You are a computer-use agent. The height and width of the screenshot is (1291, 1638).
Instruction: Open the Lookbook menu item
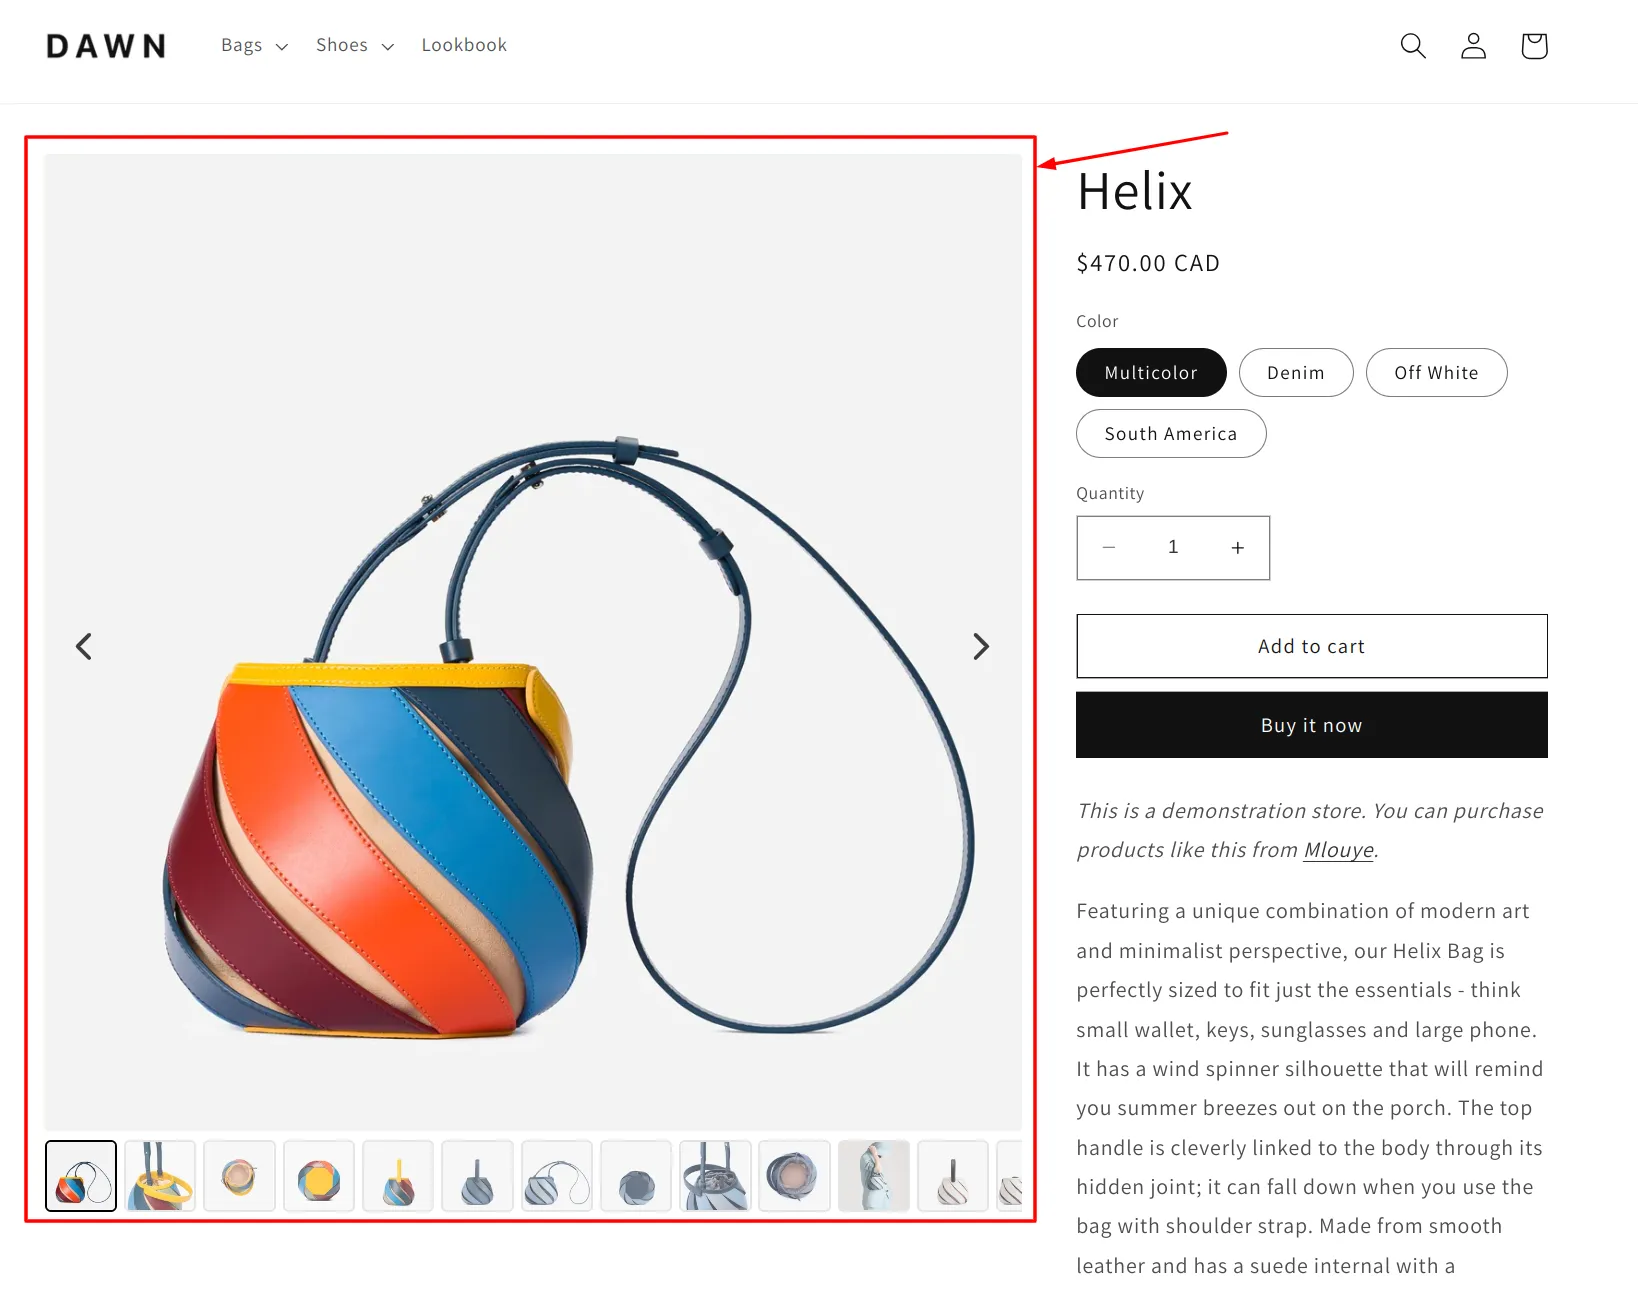click(x=464, y=46)
